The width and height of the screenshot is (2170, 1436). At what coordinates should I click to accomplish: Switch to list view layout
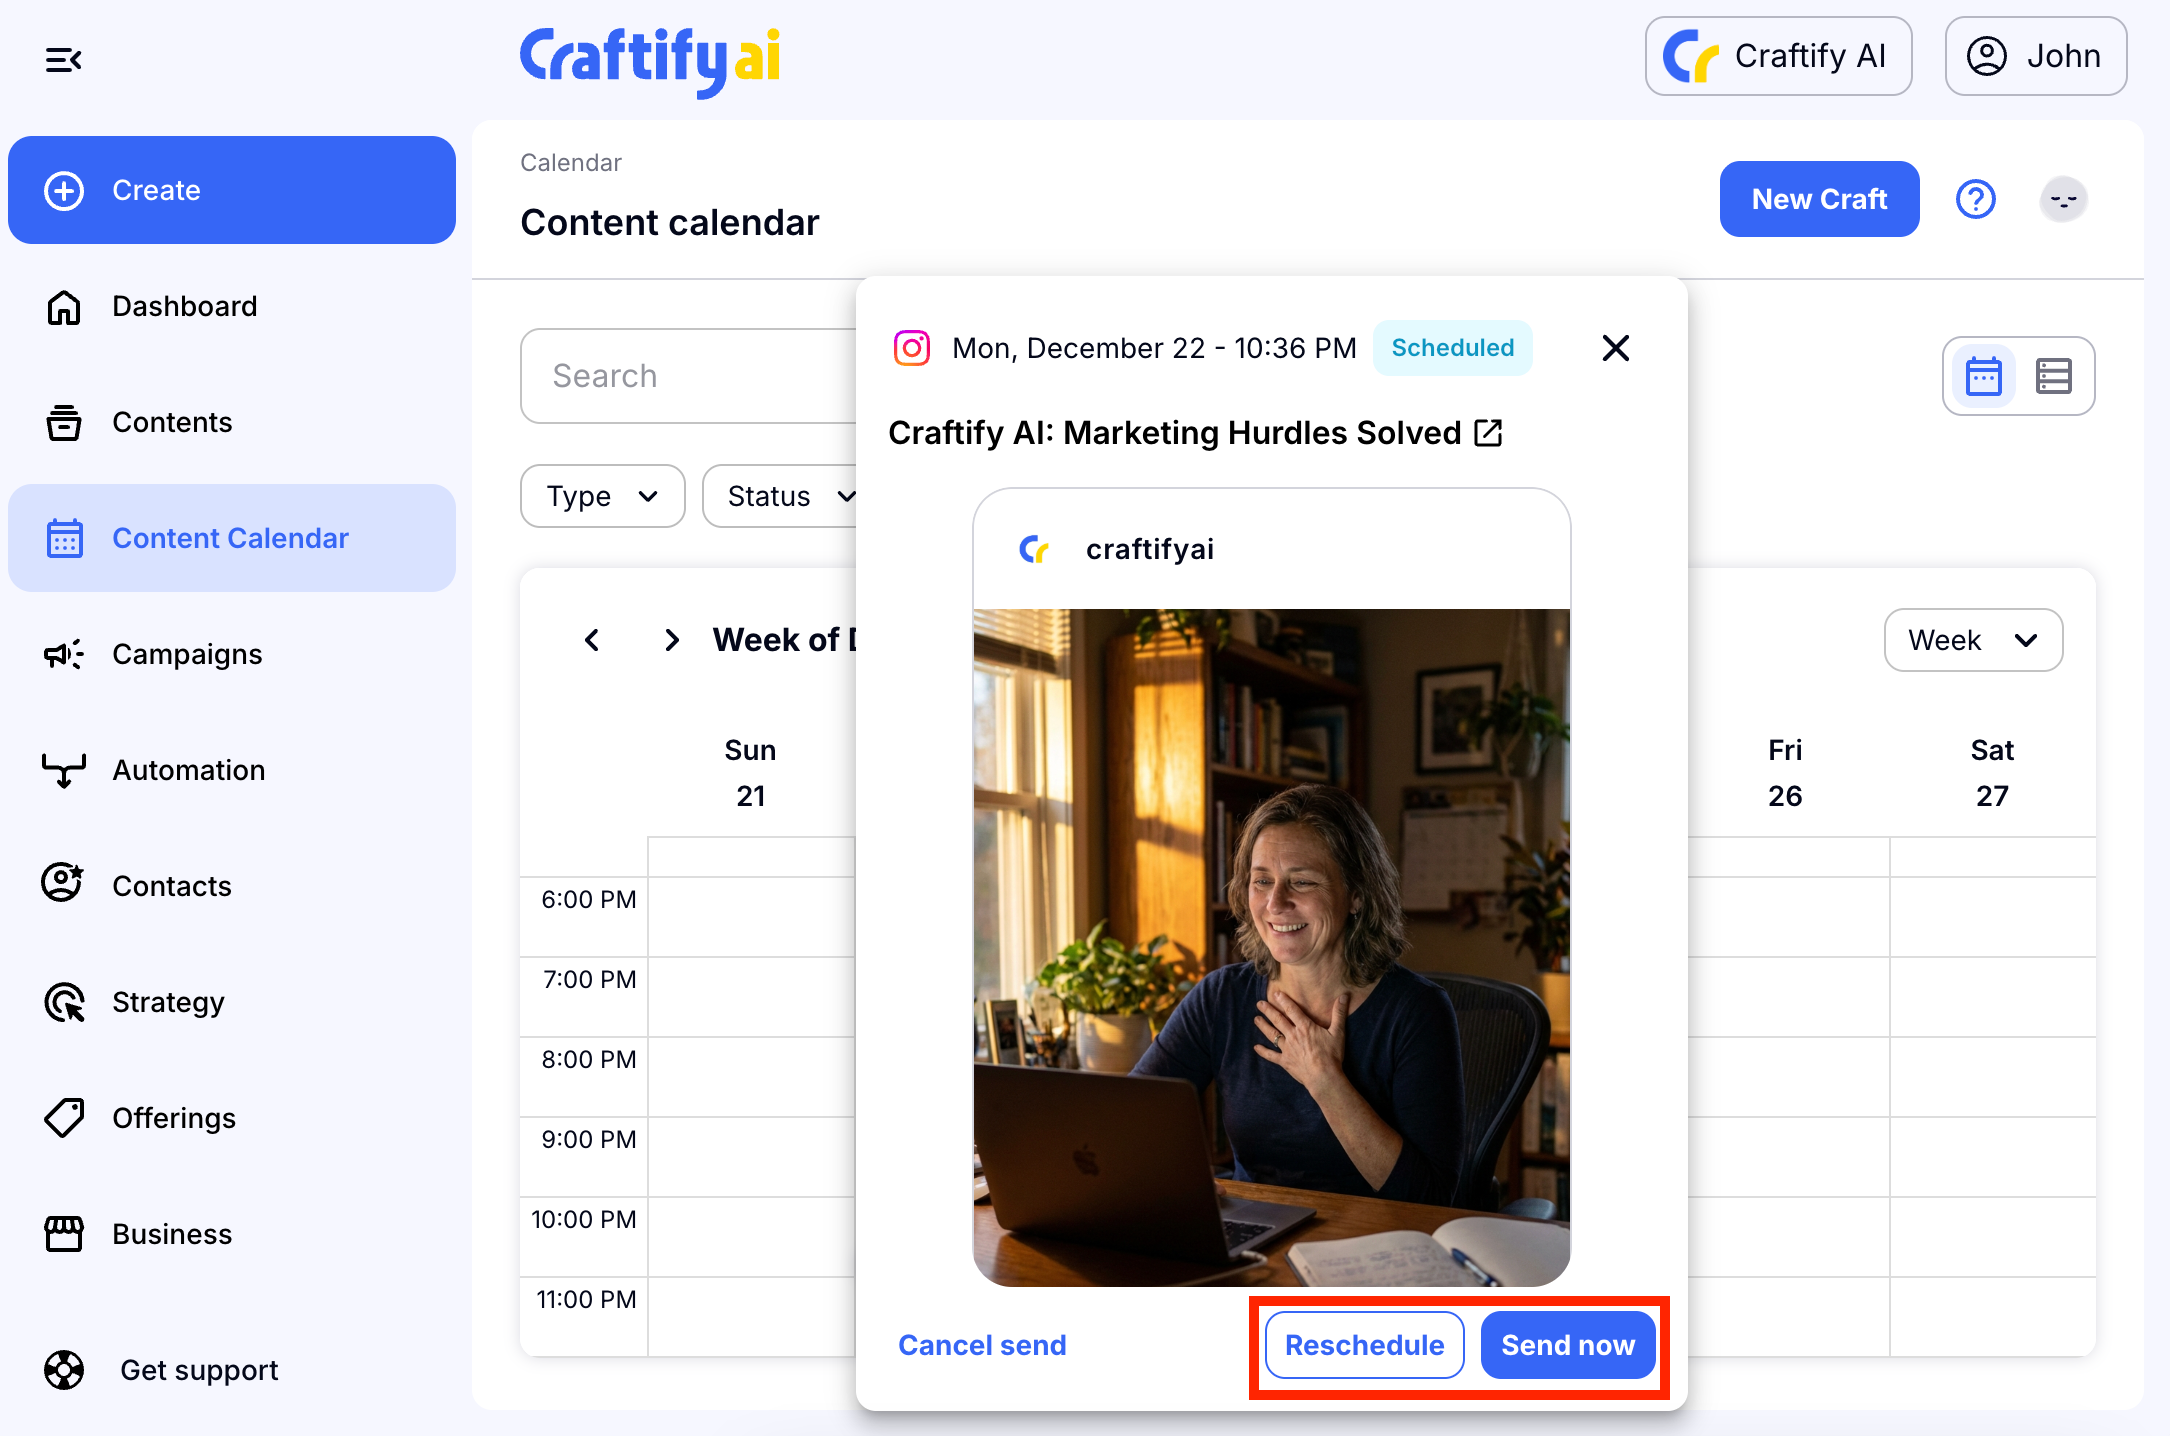point(2053,376)
